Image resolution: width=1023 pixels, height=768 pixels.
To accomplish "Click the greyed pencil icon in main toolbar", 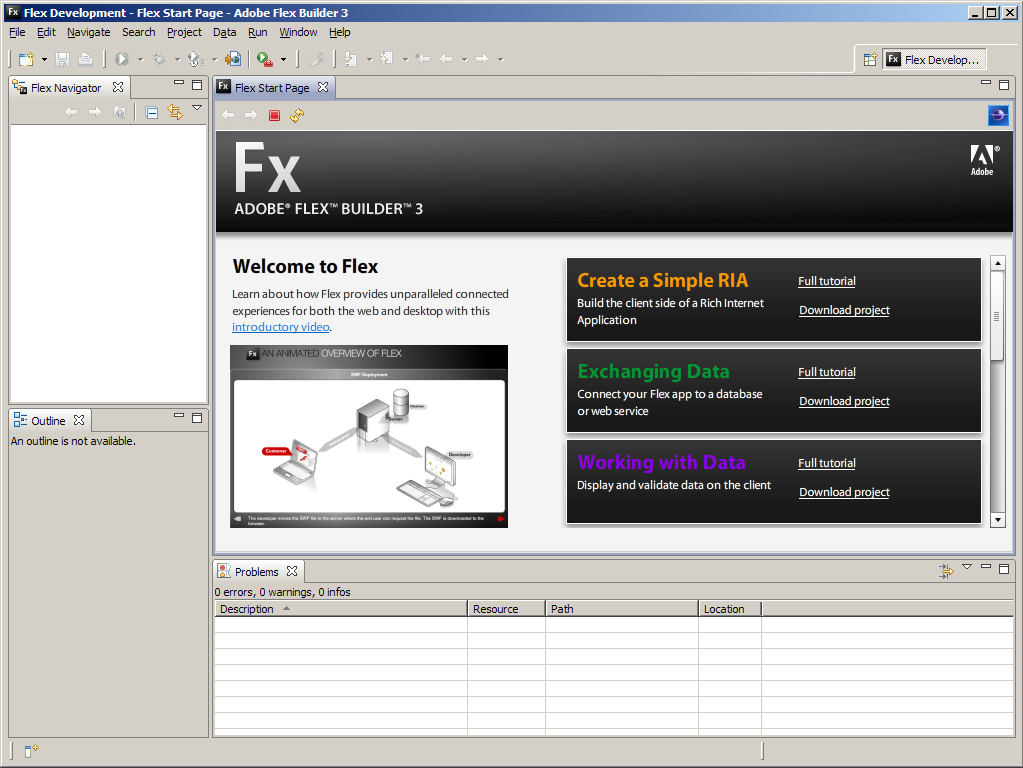I will coord(317,59).
